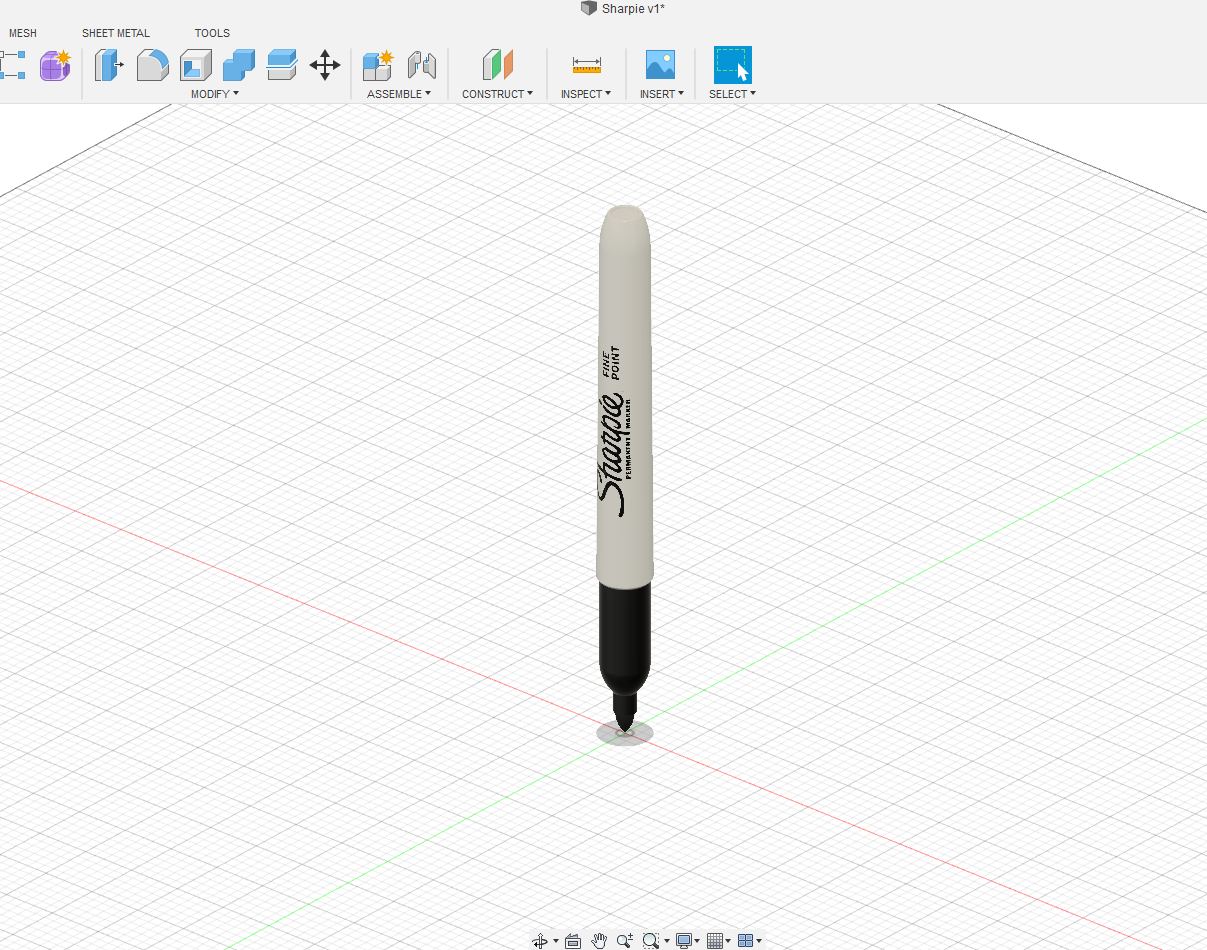Activate the Orbit tool
This screenshot has height=950, width=1207.
coord(540,940)
